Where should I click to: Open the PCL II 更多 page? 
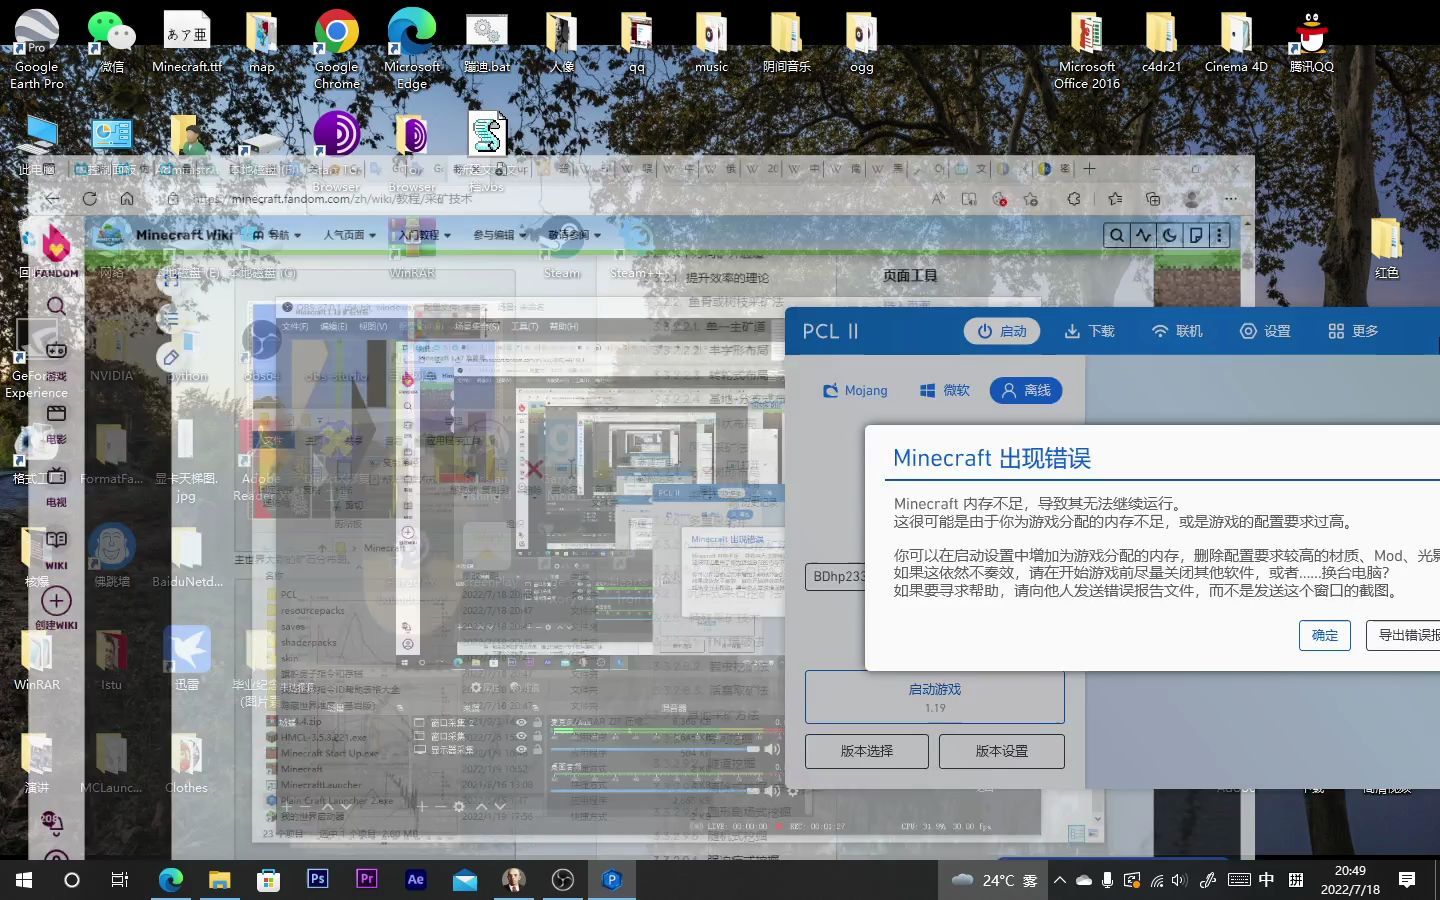tap(1352, 331)
